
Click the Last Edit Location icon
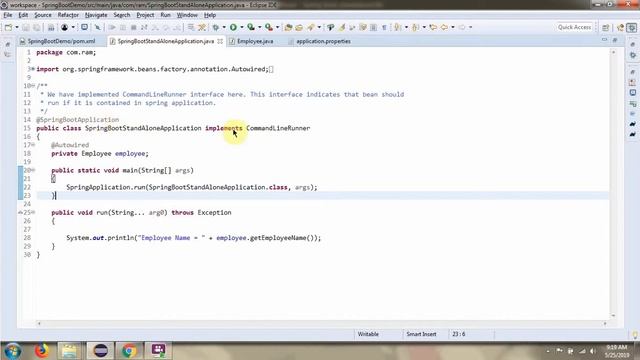(433, 27)
